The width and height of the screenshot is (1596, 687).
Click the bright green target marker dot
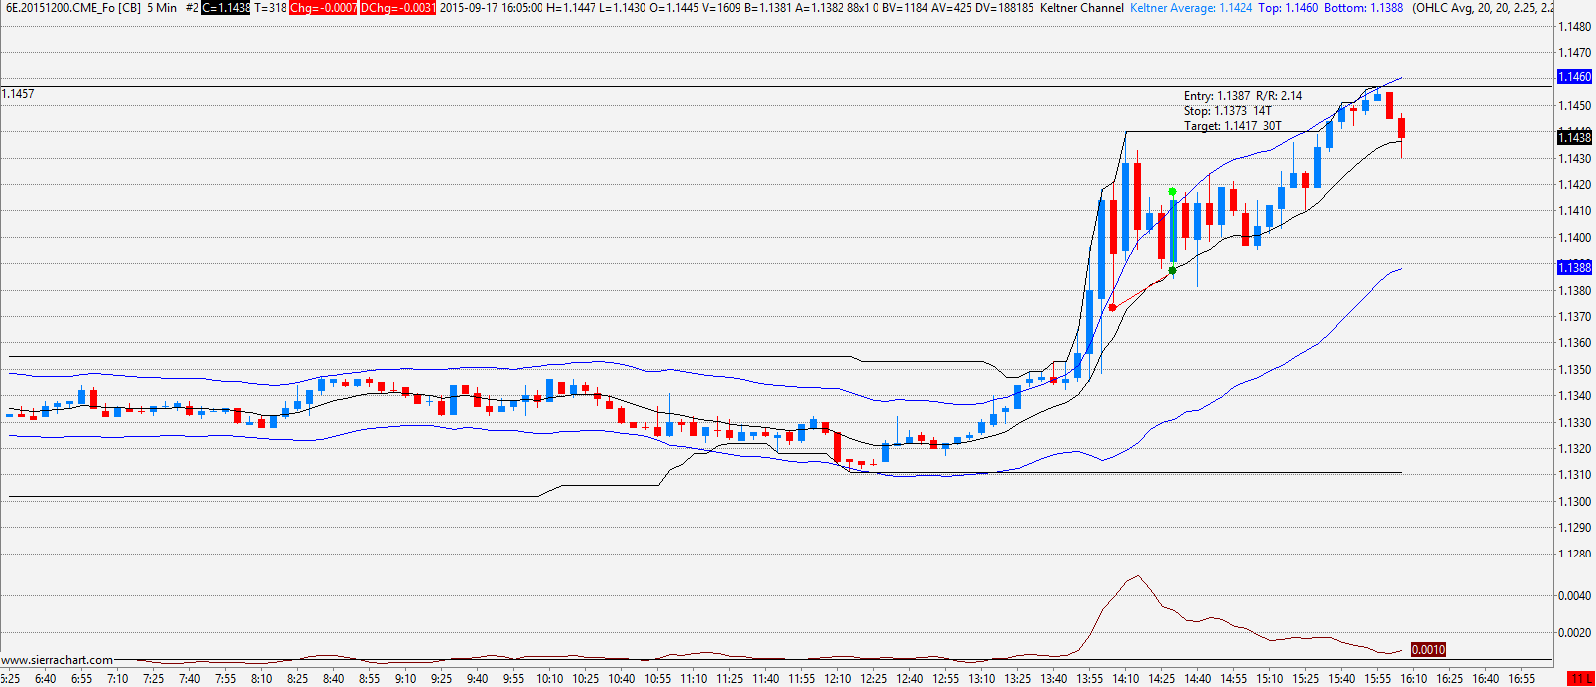(1172, 191)
